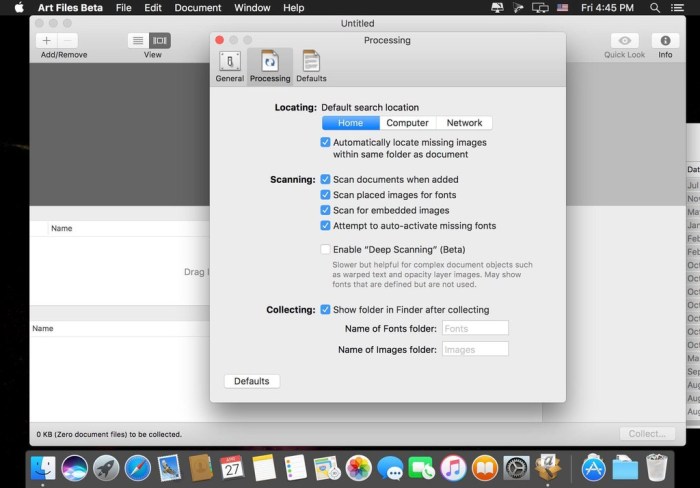Select Computer as default search location

pos(407,123)
